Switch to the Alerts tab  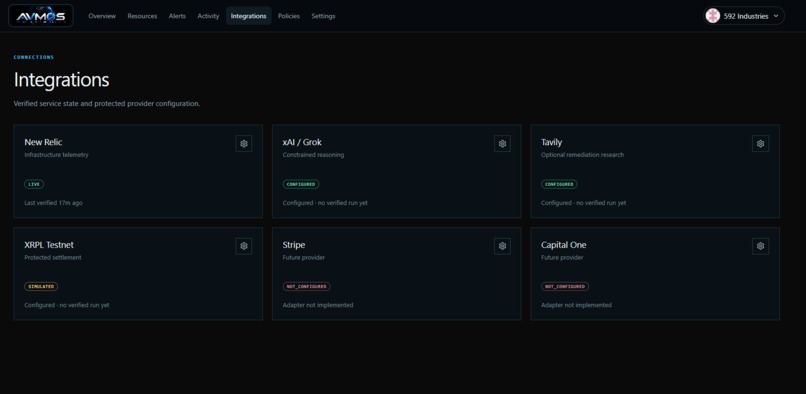[177, 16]
